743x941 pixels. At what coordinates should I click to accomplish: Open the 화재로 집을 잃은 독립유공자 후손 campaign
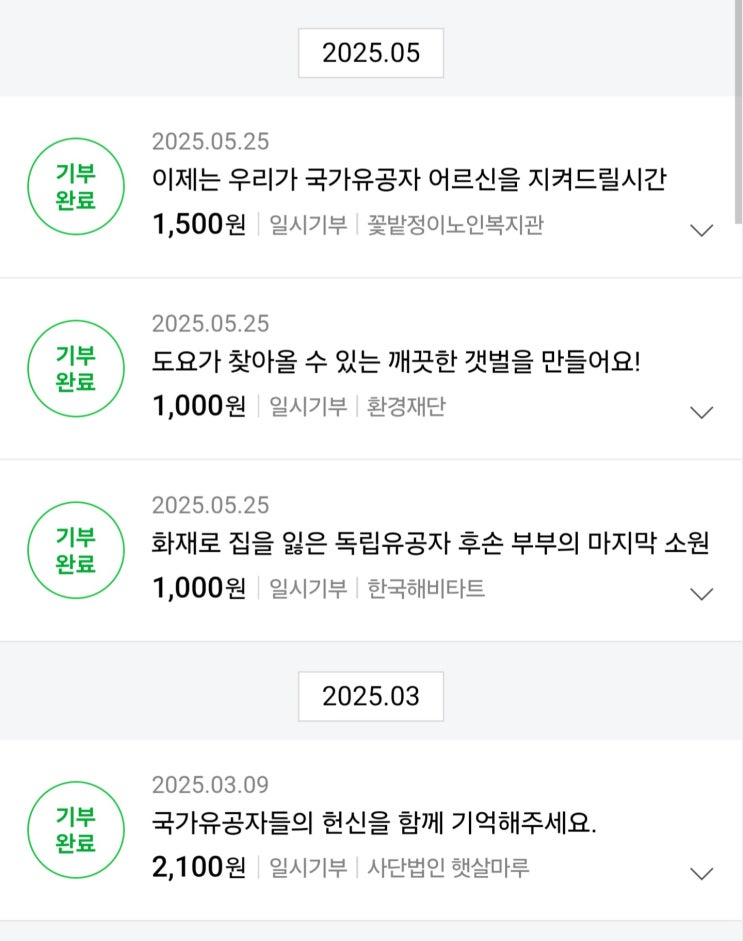pyautogui.click(x=430, y=544)
